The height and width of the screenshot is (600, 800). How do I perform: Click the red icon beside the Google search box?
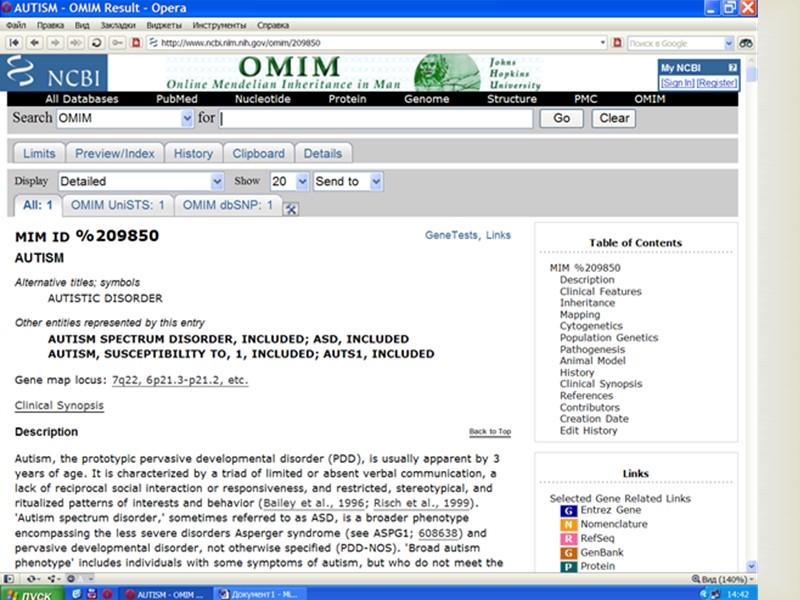point(617,43)
